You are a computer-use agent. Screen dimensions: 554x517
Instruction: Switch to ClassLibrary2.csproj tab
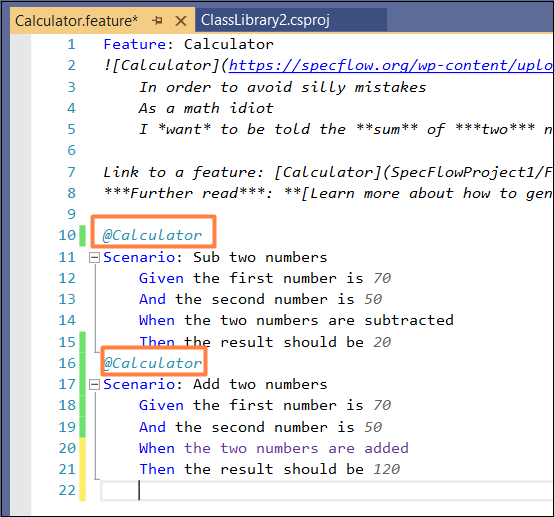(265, 20)
